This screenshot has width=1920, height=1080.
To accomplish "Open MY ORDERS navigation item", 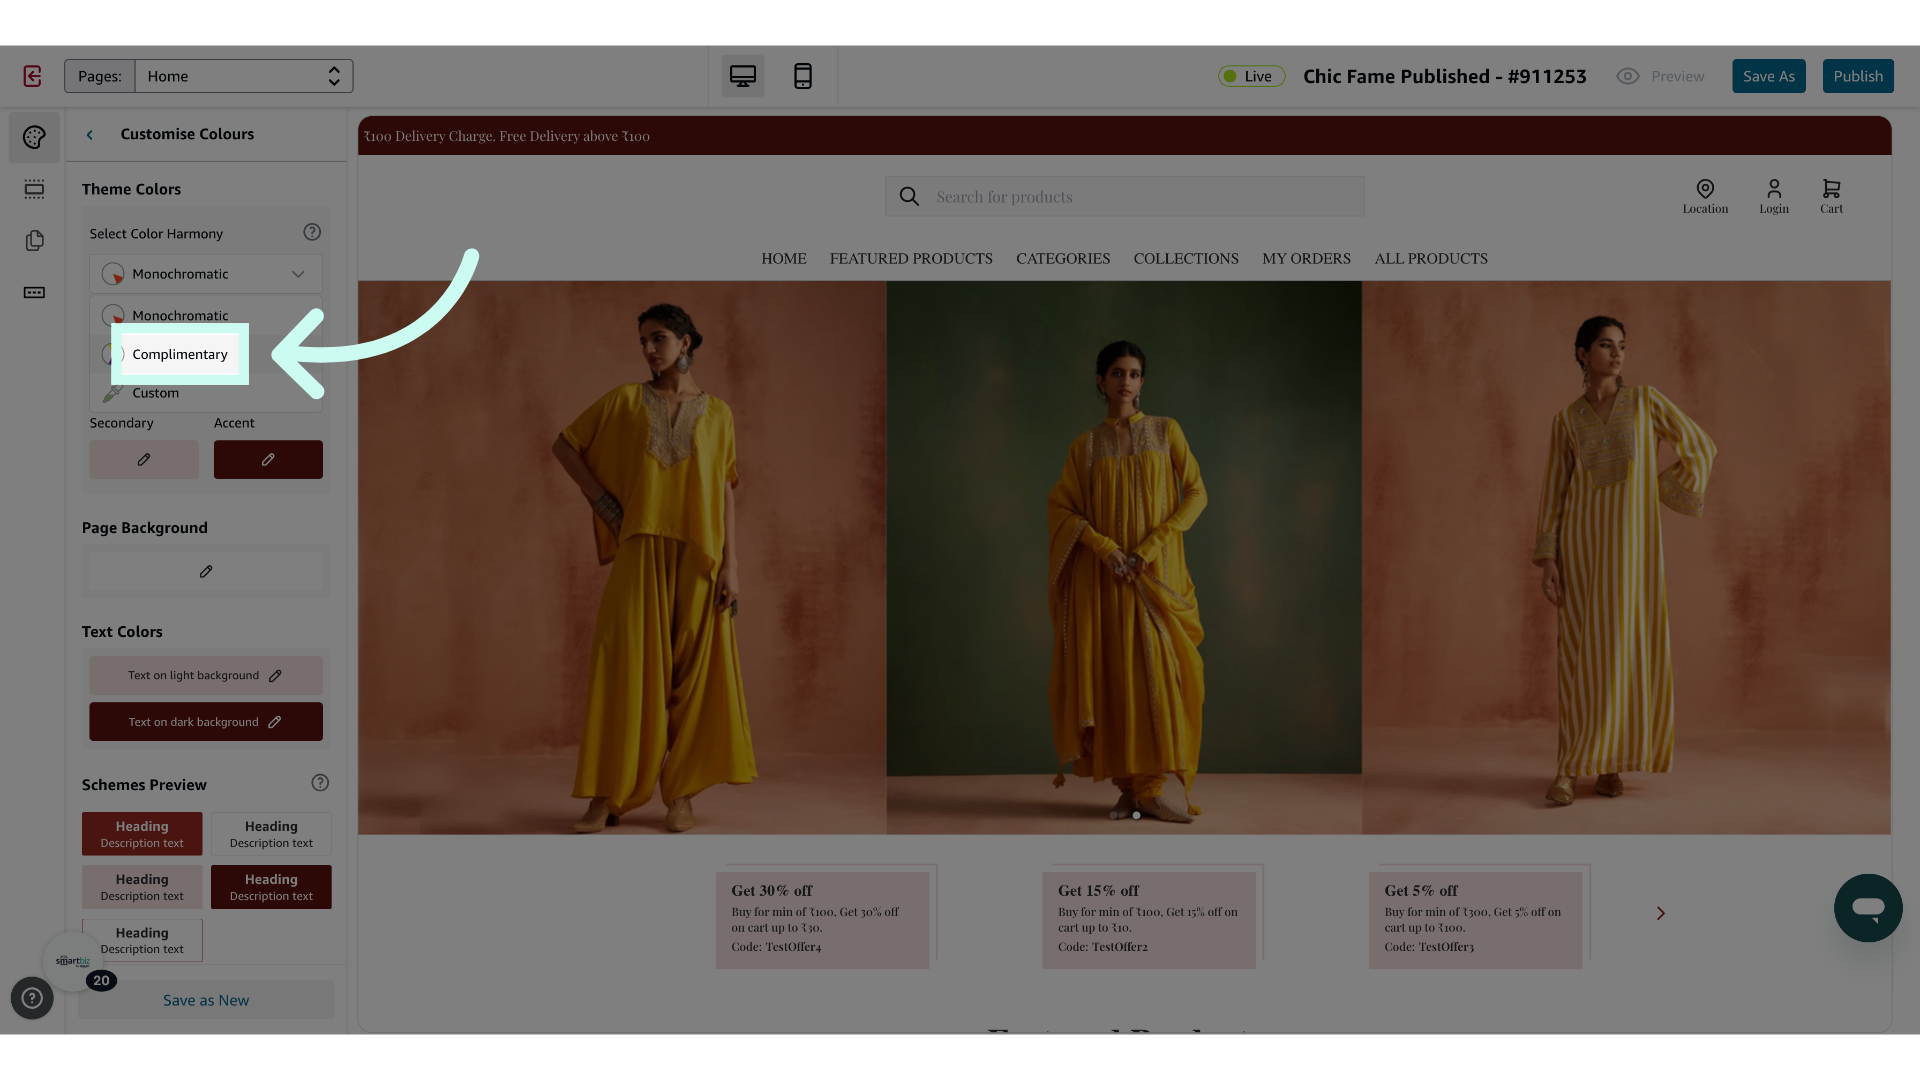I will (x=1306, y=259).
